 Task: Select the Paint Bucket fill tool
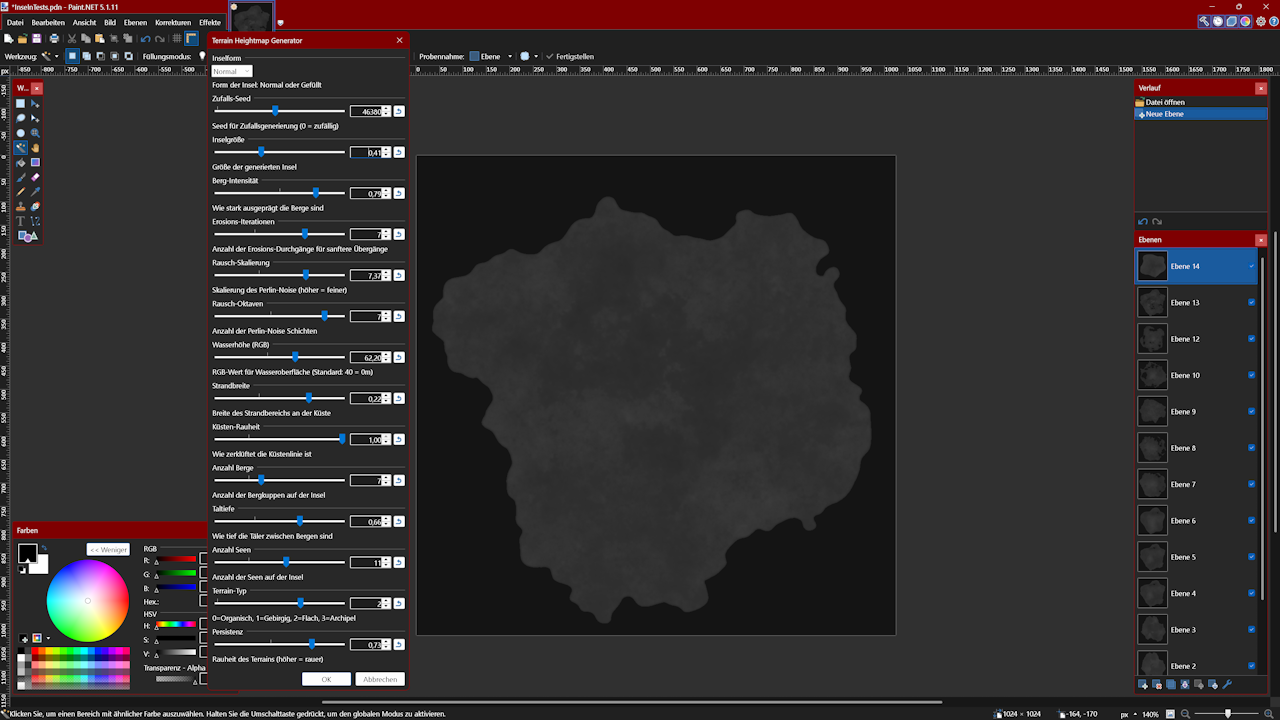click(x=21, y=162)
